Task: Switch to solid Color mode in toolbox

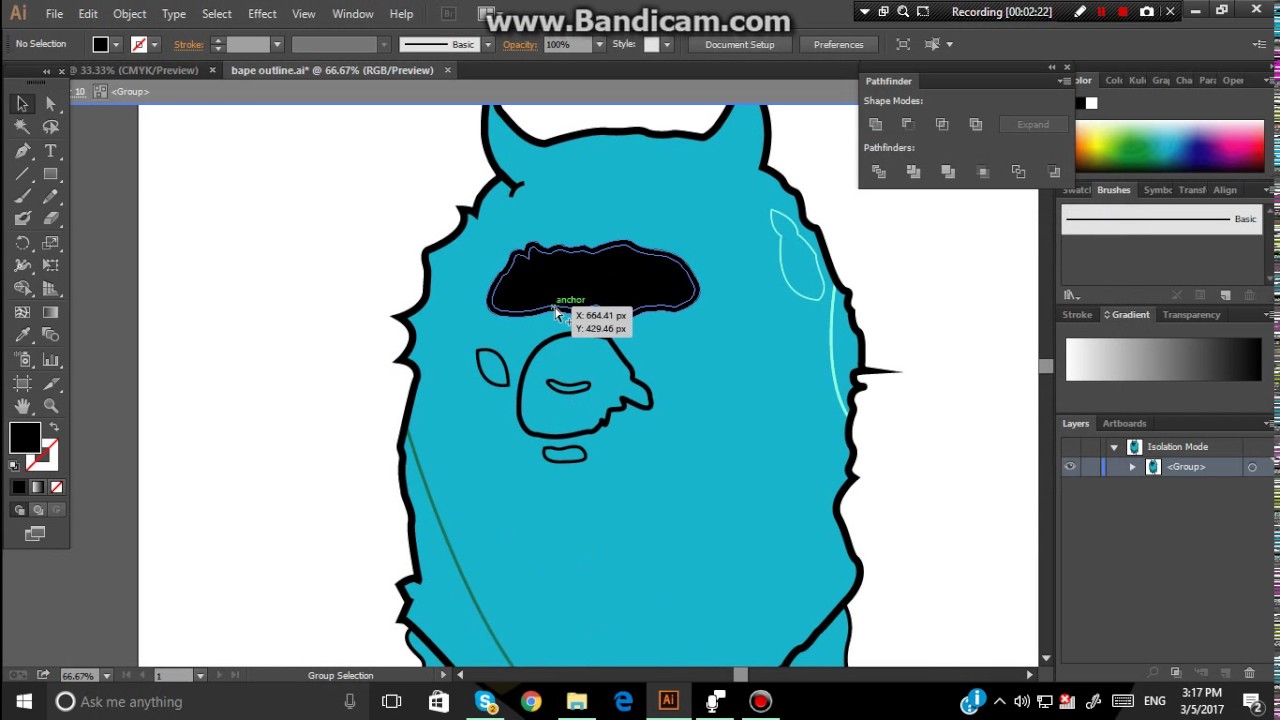Action: coord(19,487)
